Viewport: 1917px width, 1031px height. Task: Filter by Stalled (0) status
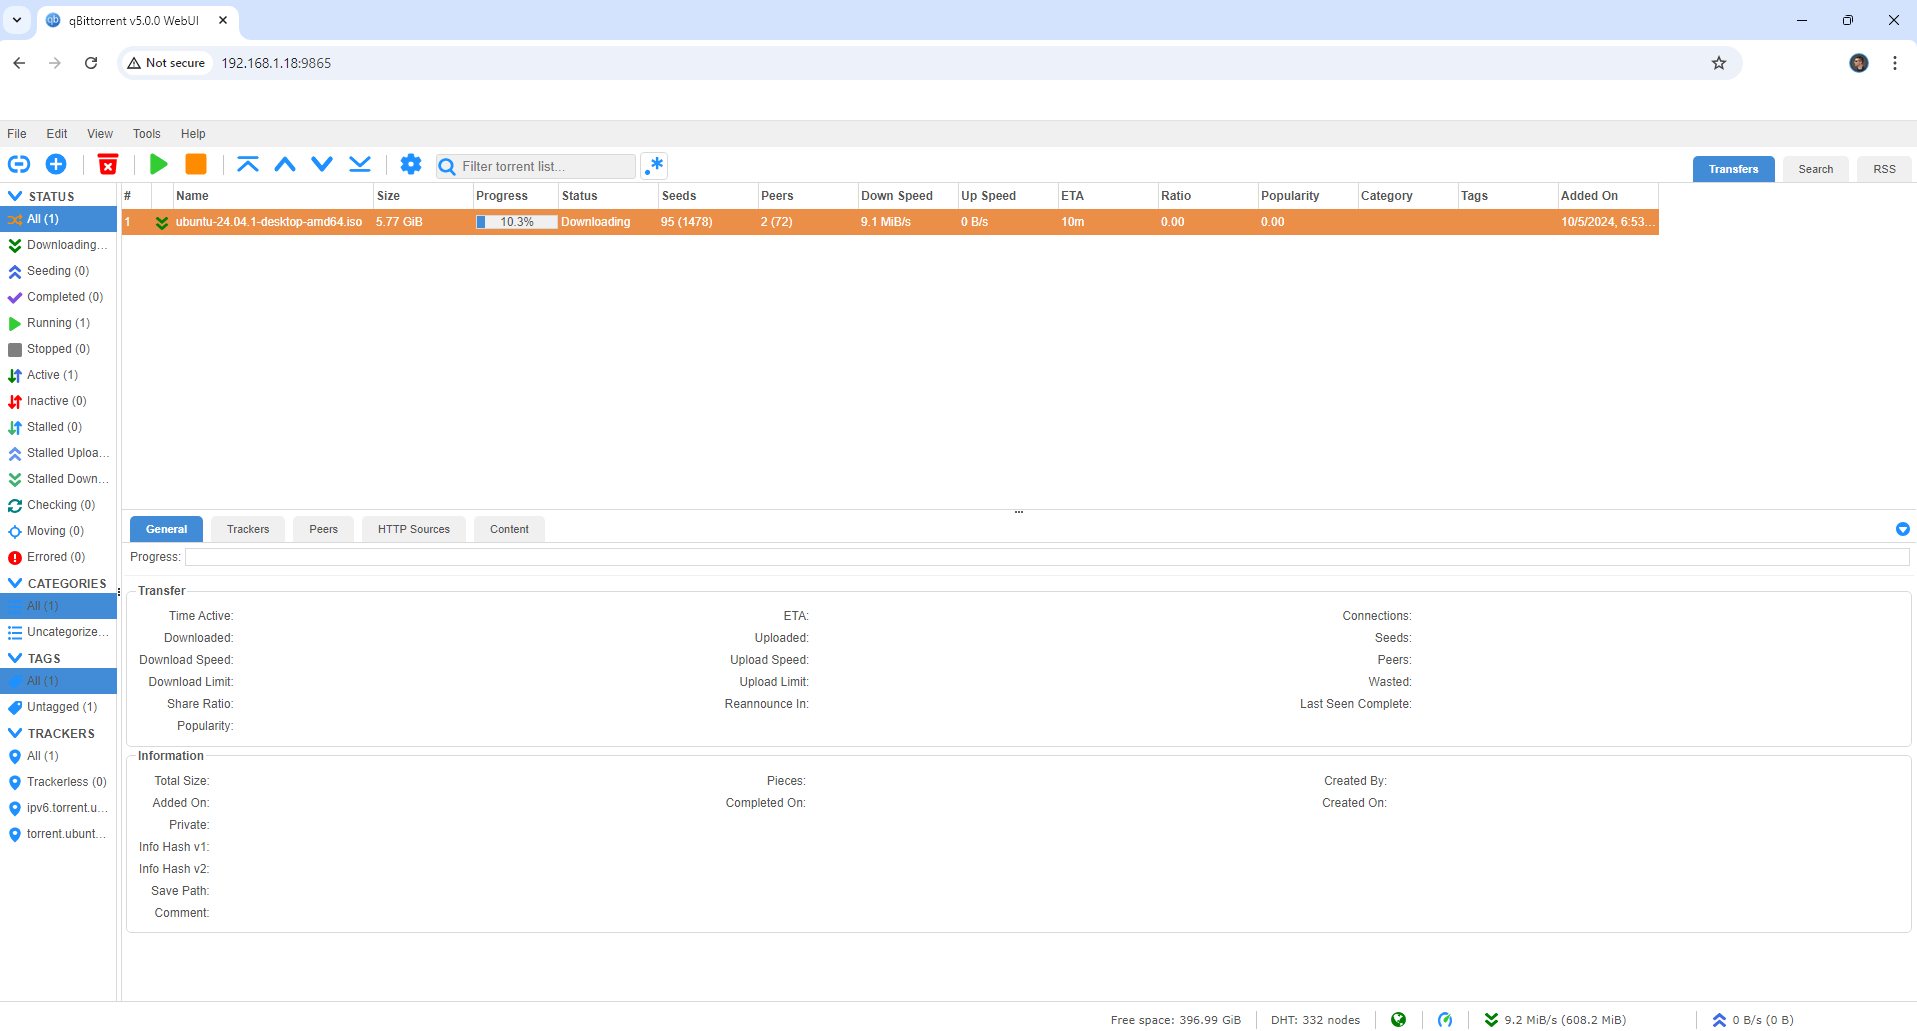coord(58,427)
